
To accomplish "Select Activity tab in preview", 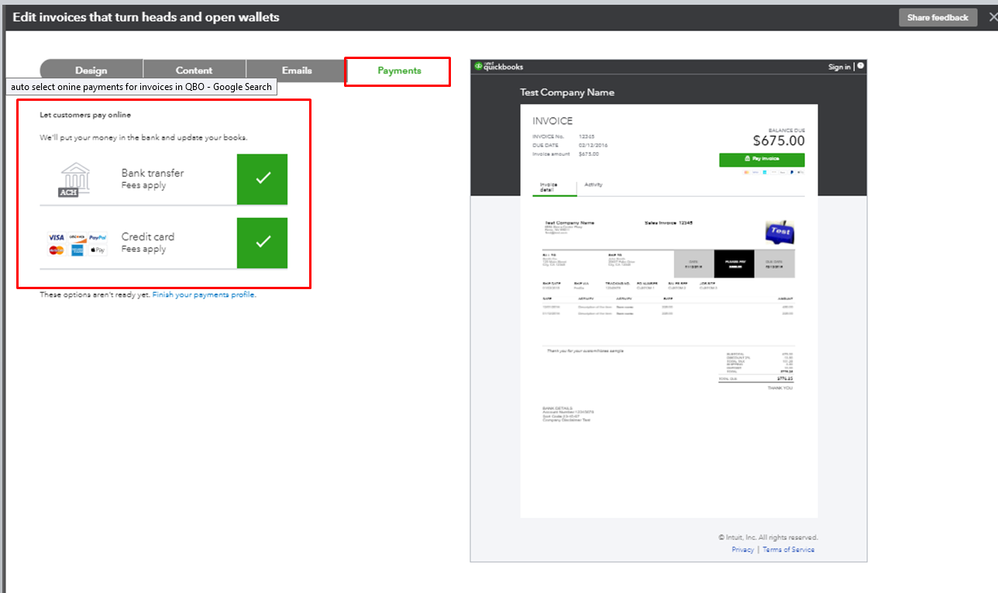I will pos(593,185).
